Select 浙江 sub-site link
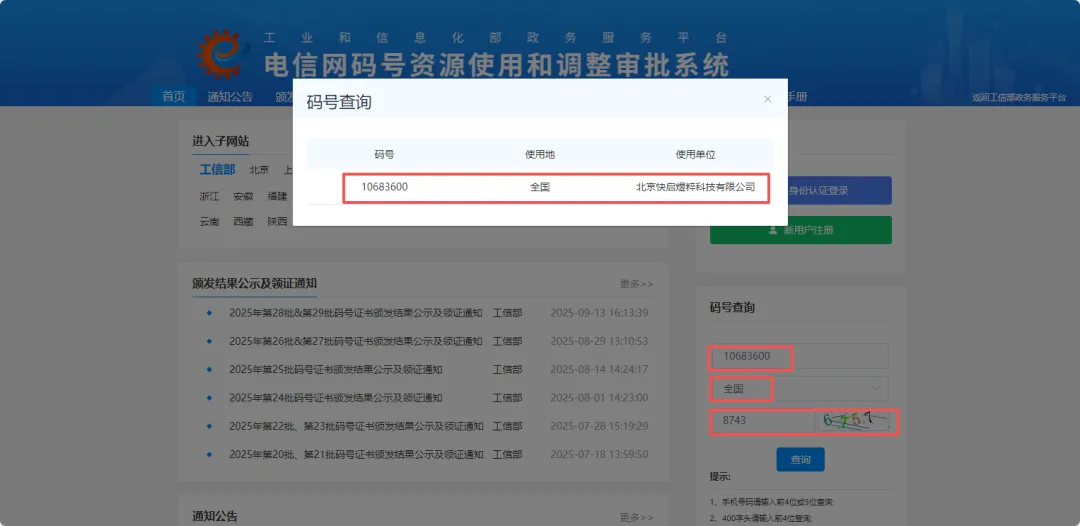Image resolution: width=1080 pixels, height=526 pixels. (209, 196)
